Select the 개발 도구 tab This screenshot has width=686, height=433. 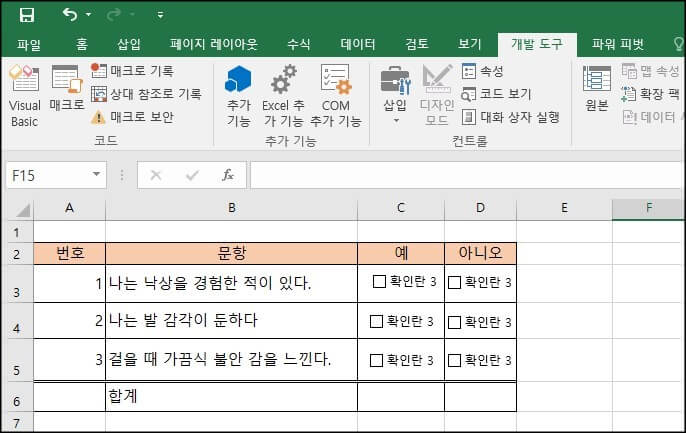point(537,45)
